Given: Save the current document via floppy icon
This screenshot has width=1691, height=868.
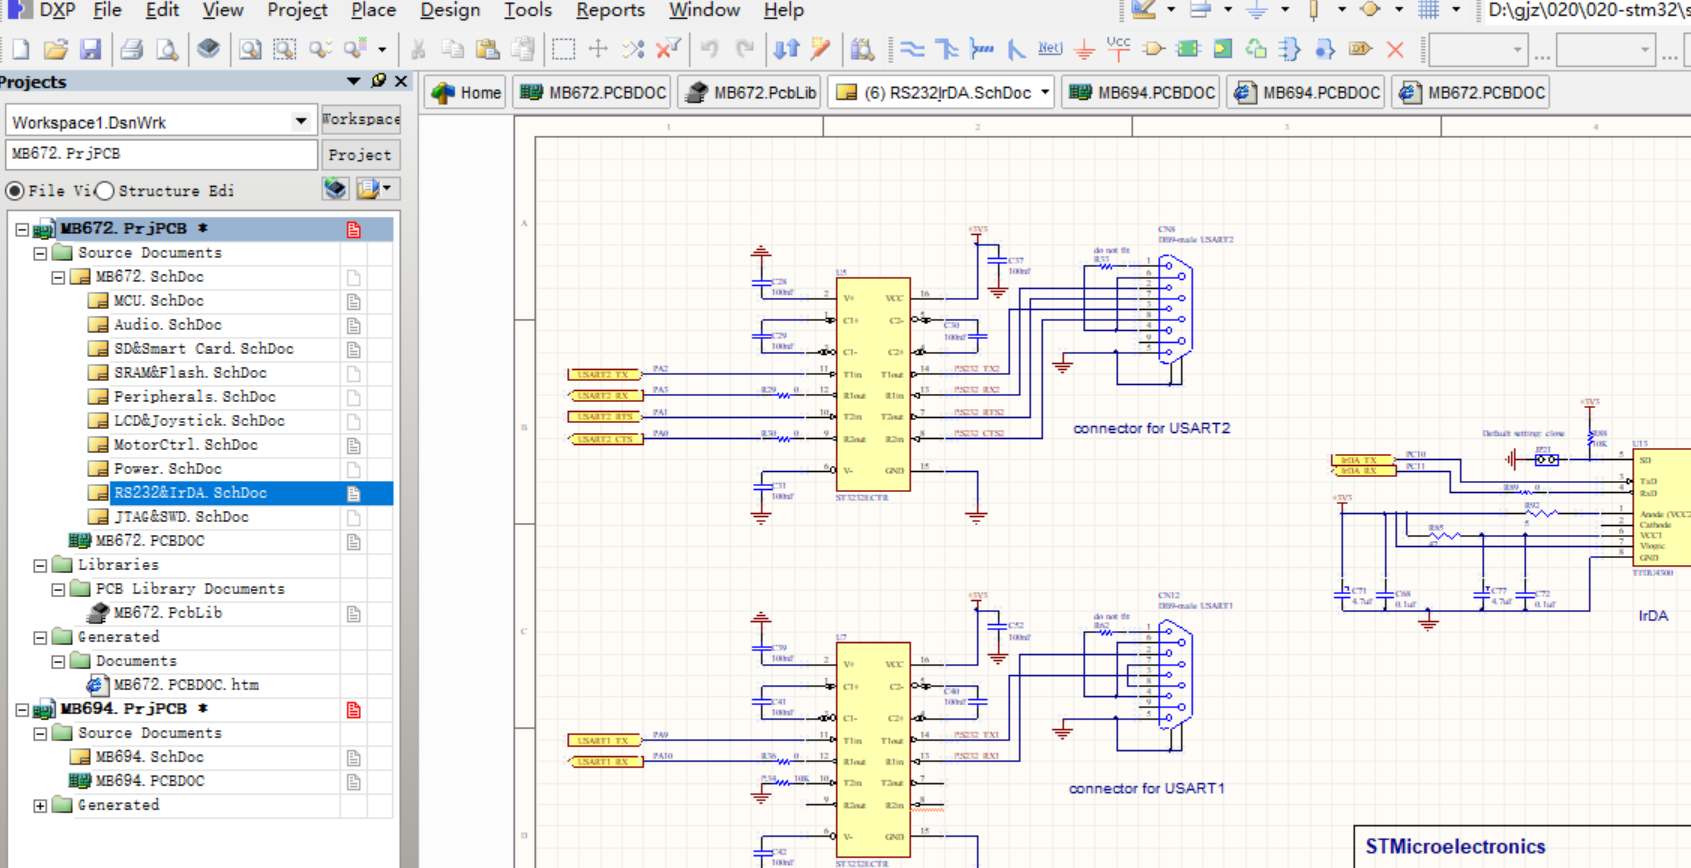Looking at the screenshot, I should coord(90,49).
